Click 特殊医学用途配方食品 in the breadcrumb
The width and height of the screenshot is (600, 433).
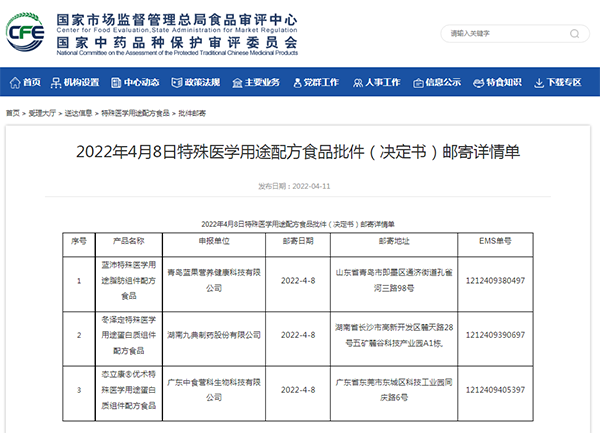point(135,114)
